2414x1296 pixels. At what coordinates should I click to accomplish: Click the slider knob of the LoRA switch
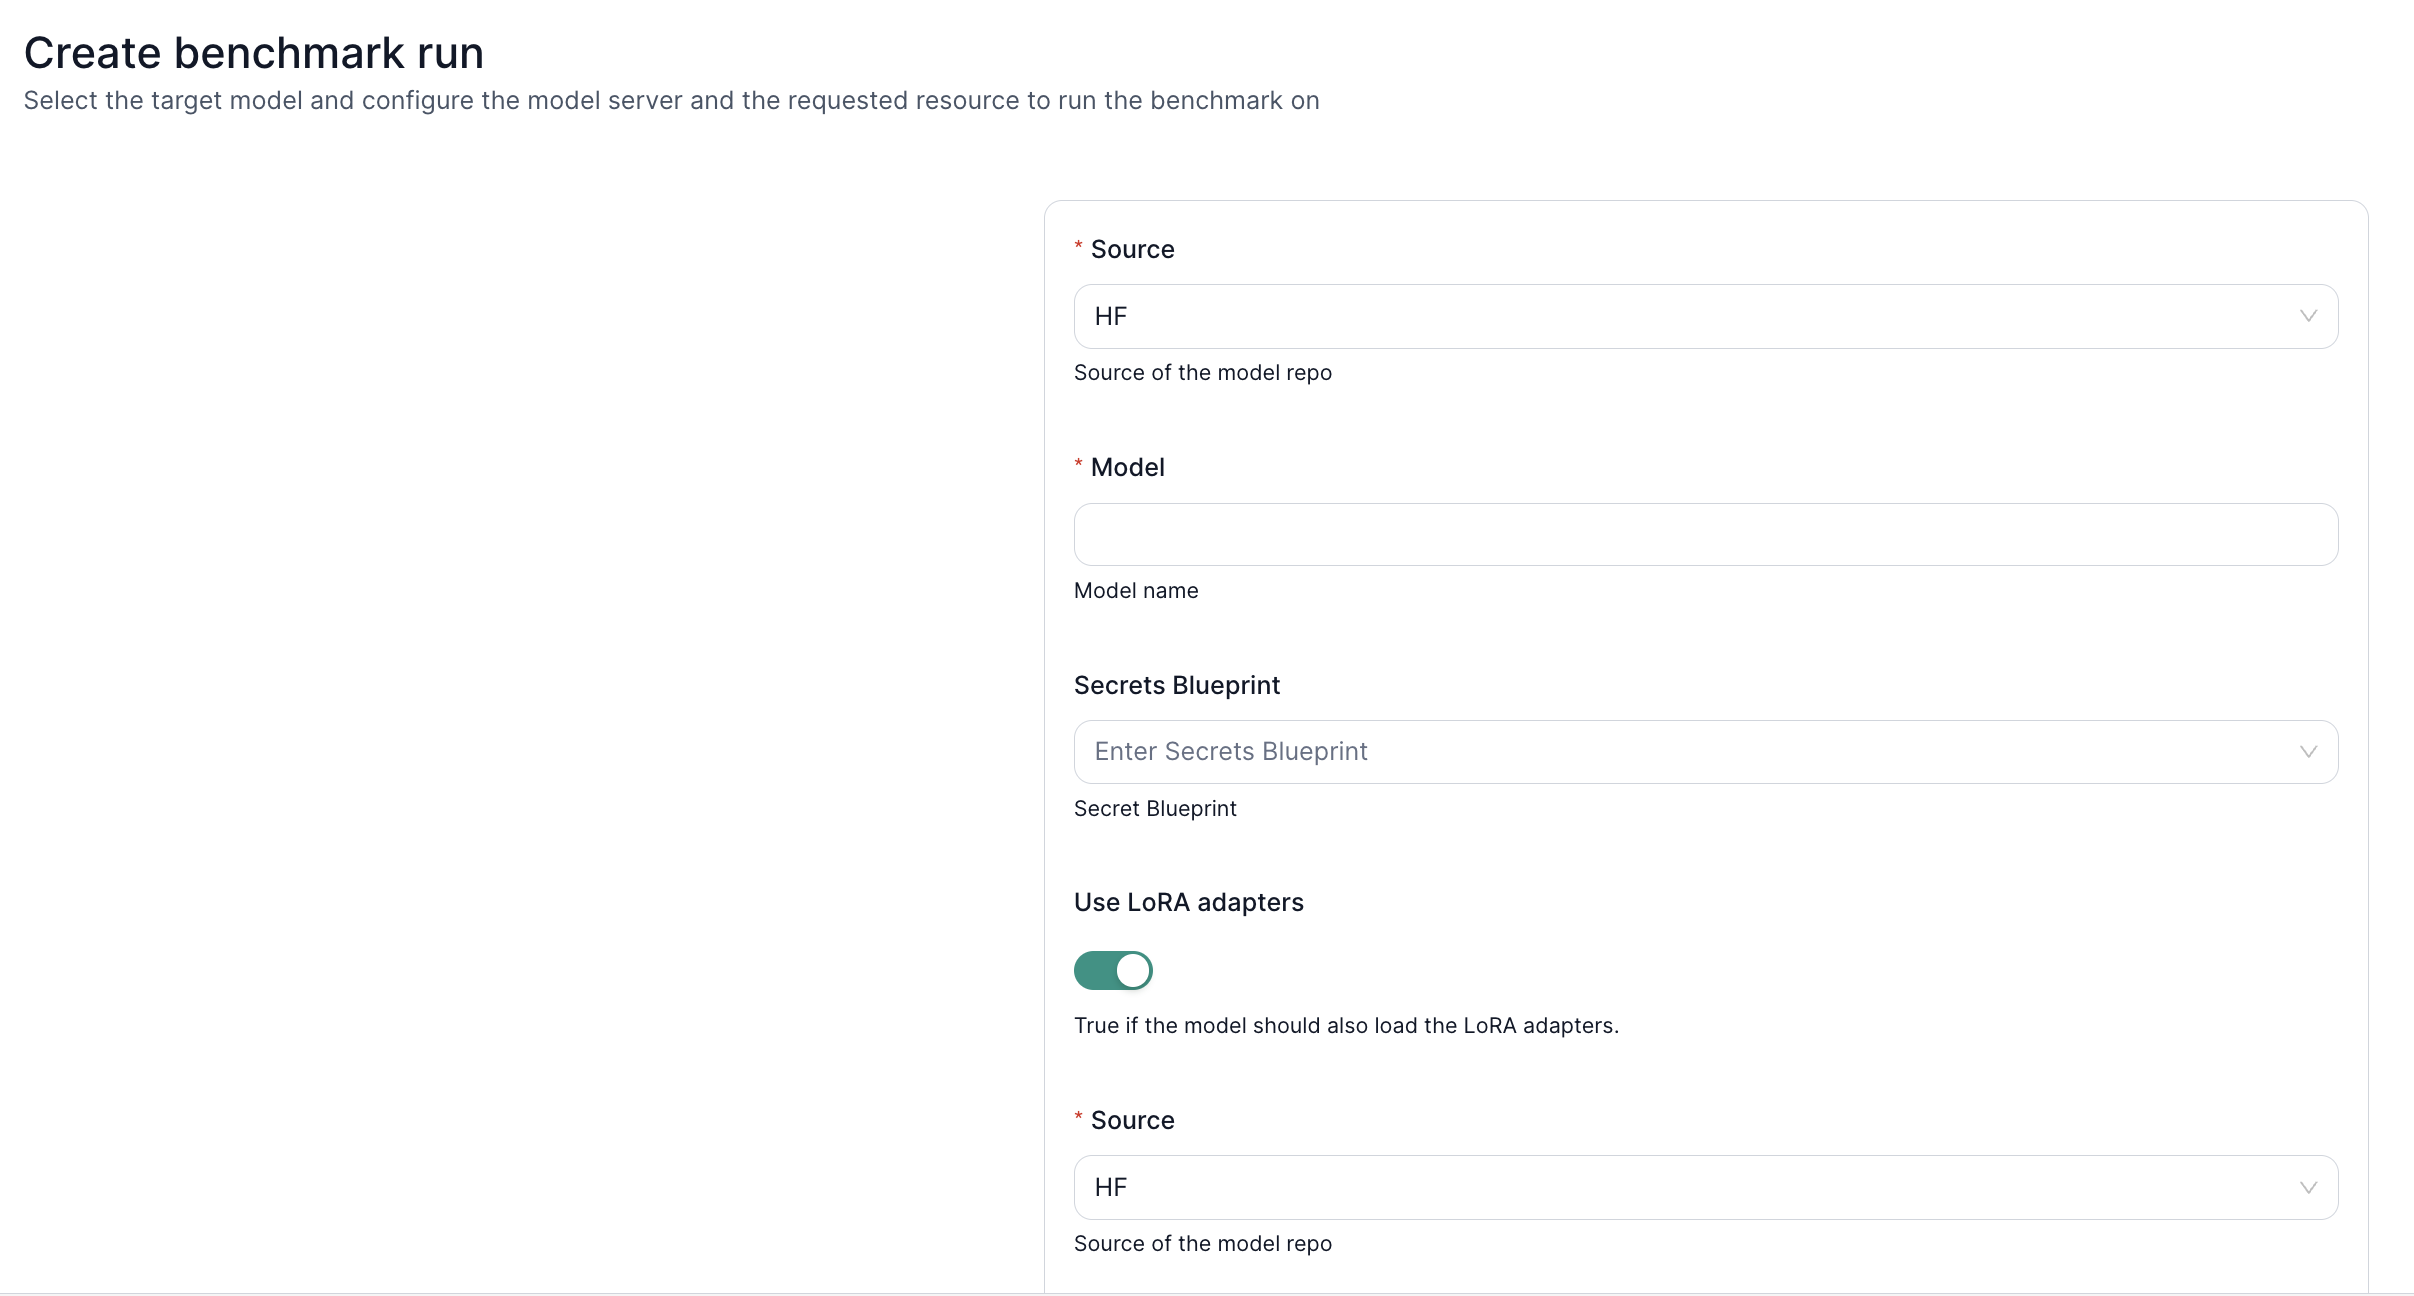[x=1133, y=970]
